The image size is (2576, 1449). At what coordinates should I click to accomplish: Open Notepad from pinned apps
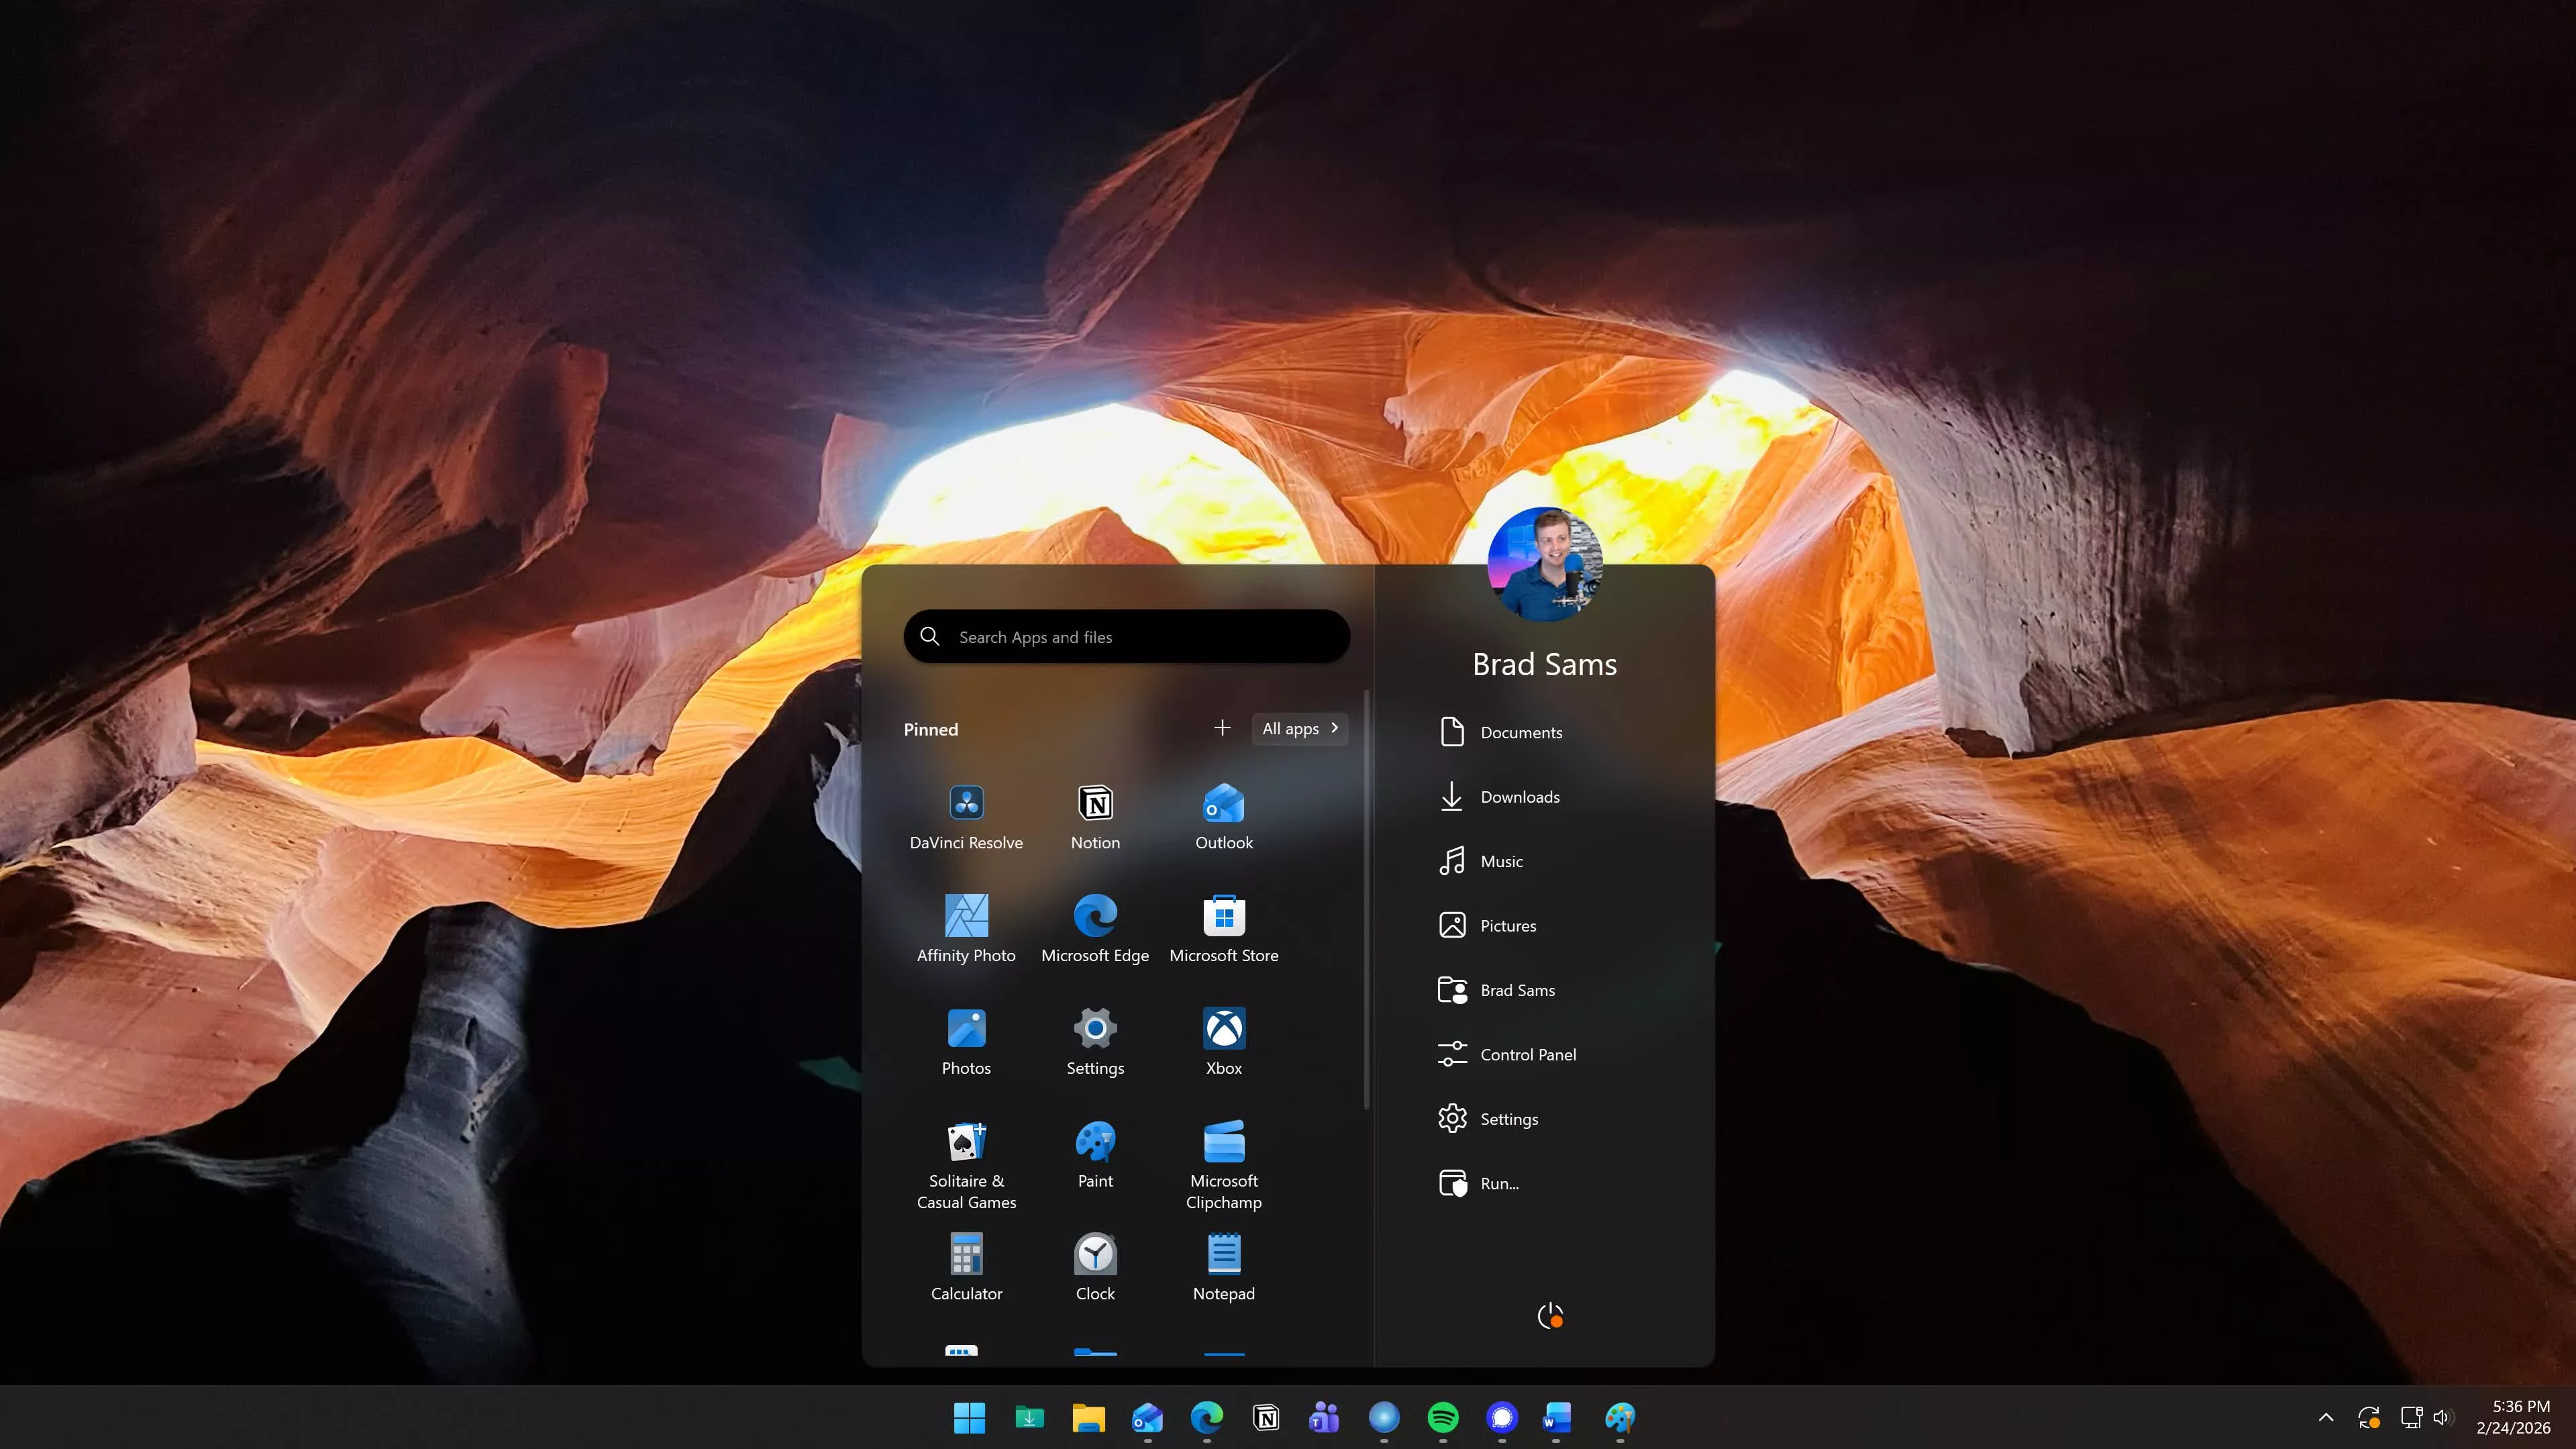pos(1223,1268)
